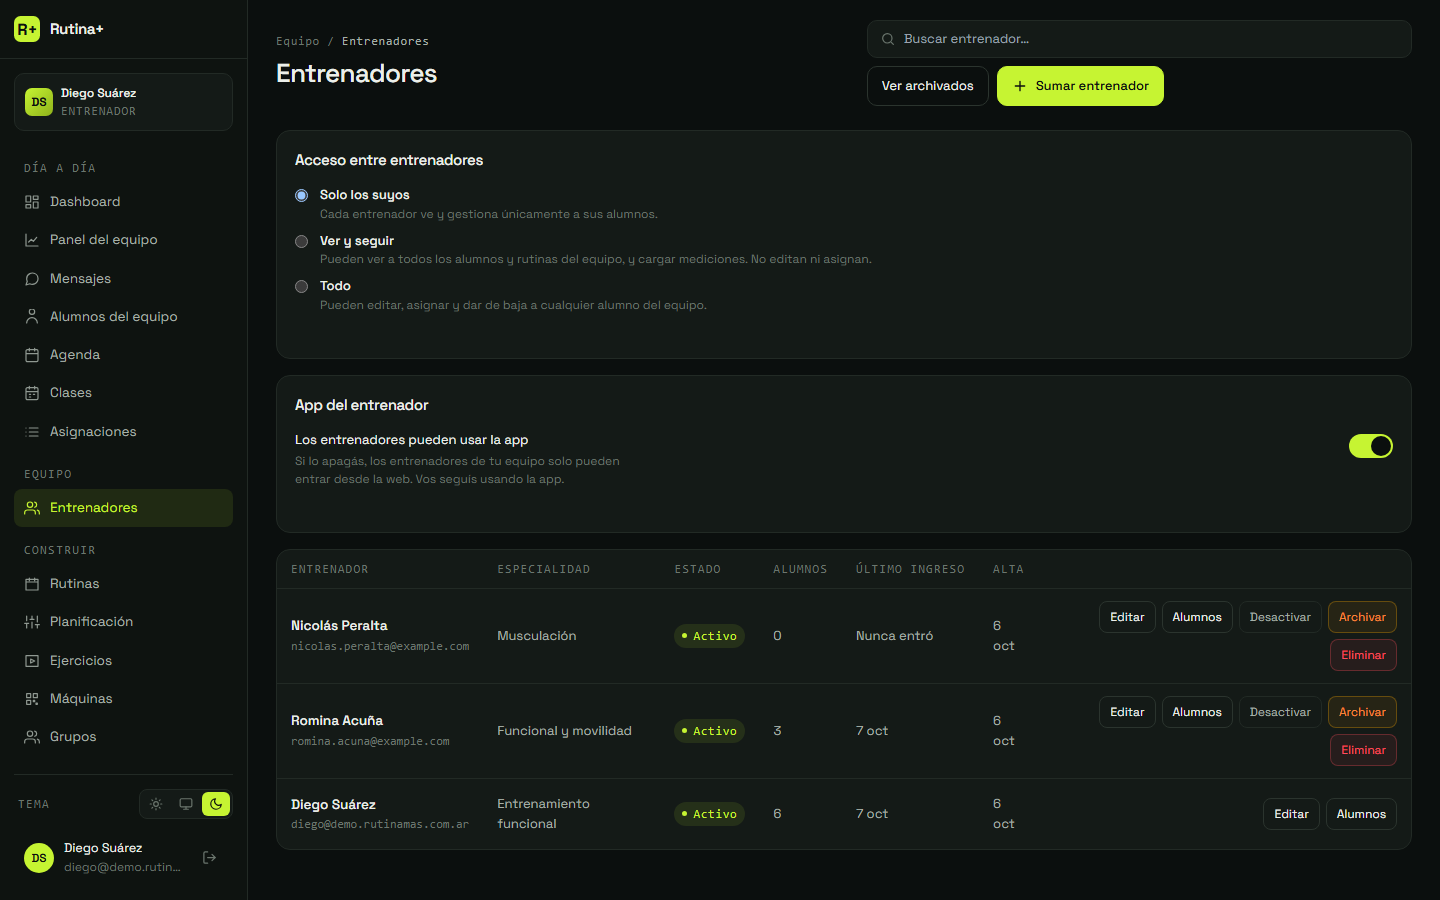Click the Sumar entrenador button
The width and height of the screenshot is (1440, 900).
tap(1080, 86)
